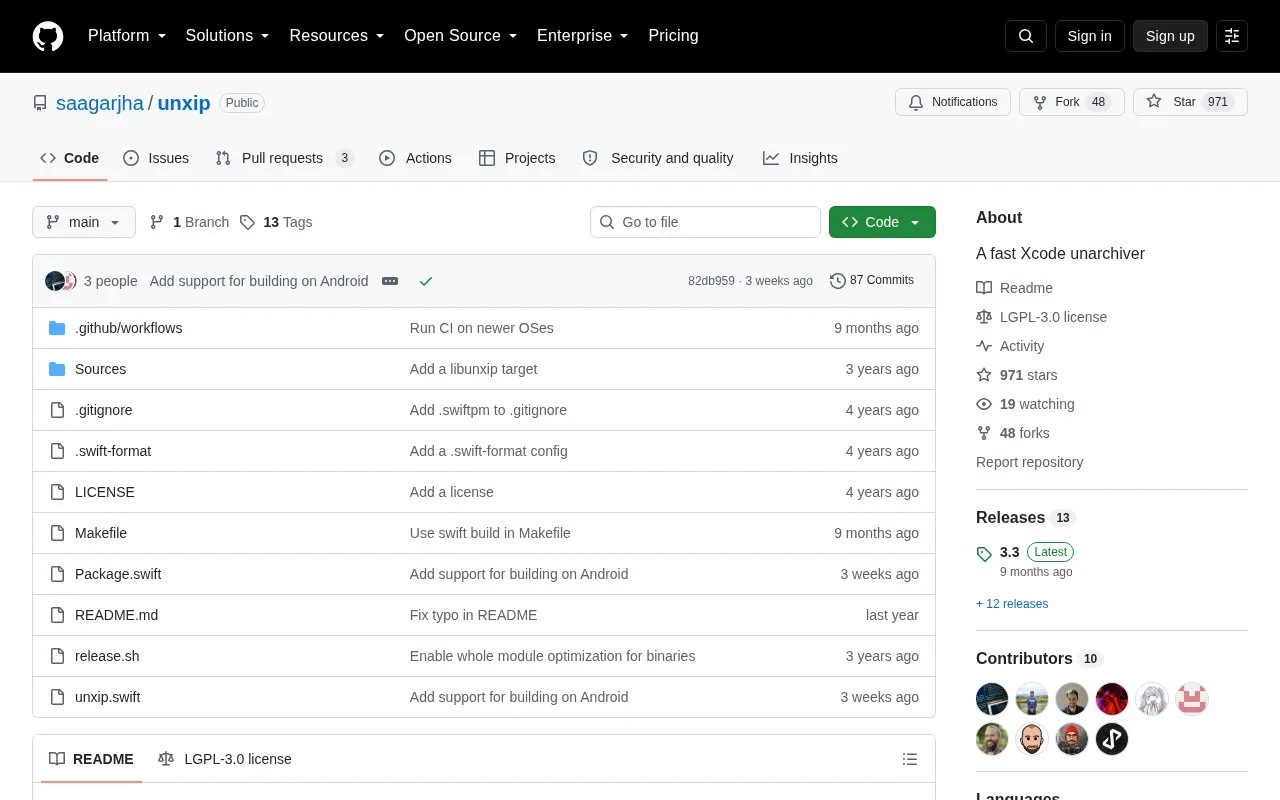Screen dimensions: 1280x800
Task: Open the appearance settings icon beside Sign up
Action: [1232, 36]
